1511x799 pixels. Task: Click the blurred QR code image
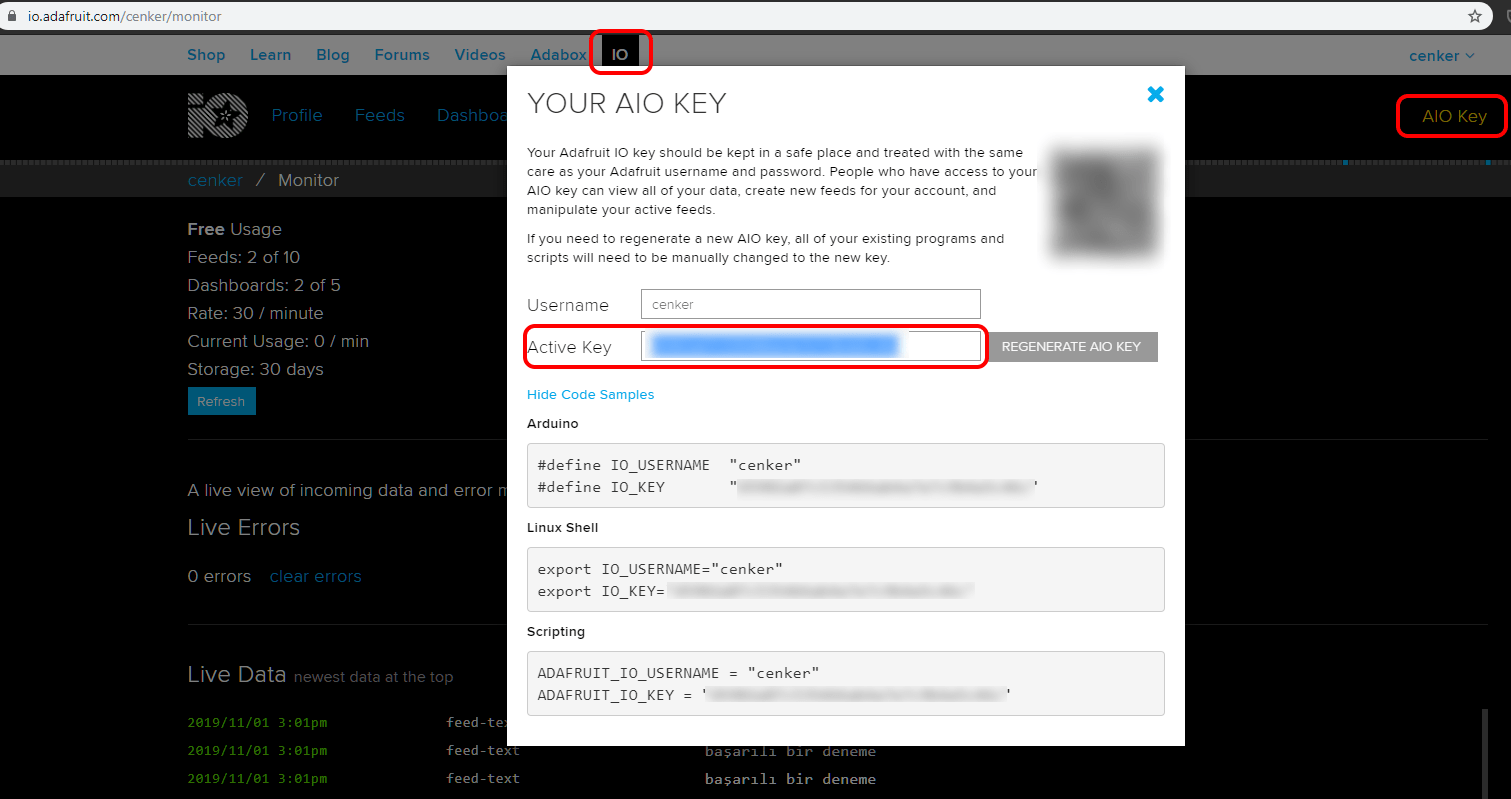point(1104,203)
